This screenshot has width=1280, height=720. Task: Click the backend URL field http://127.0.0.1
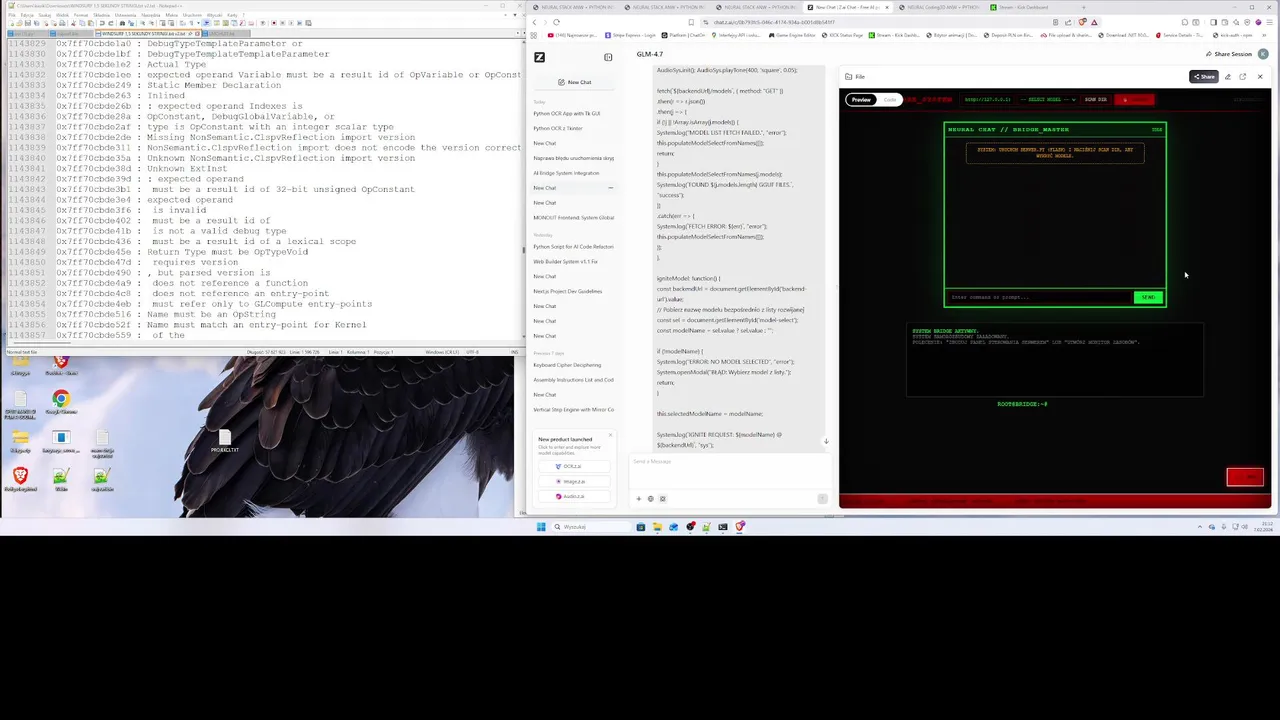point(988,99)
